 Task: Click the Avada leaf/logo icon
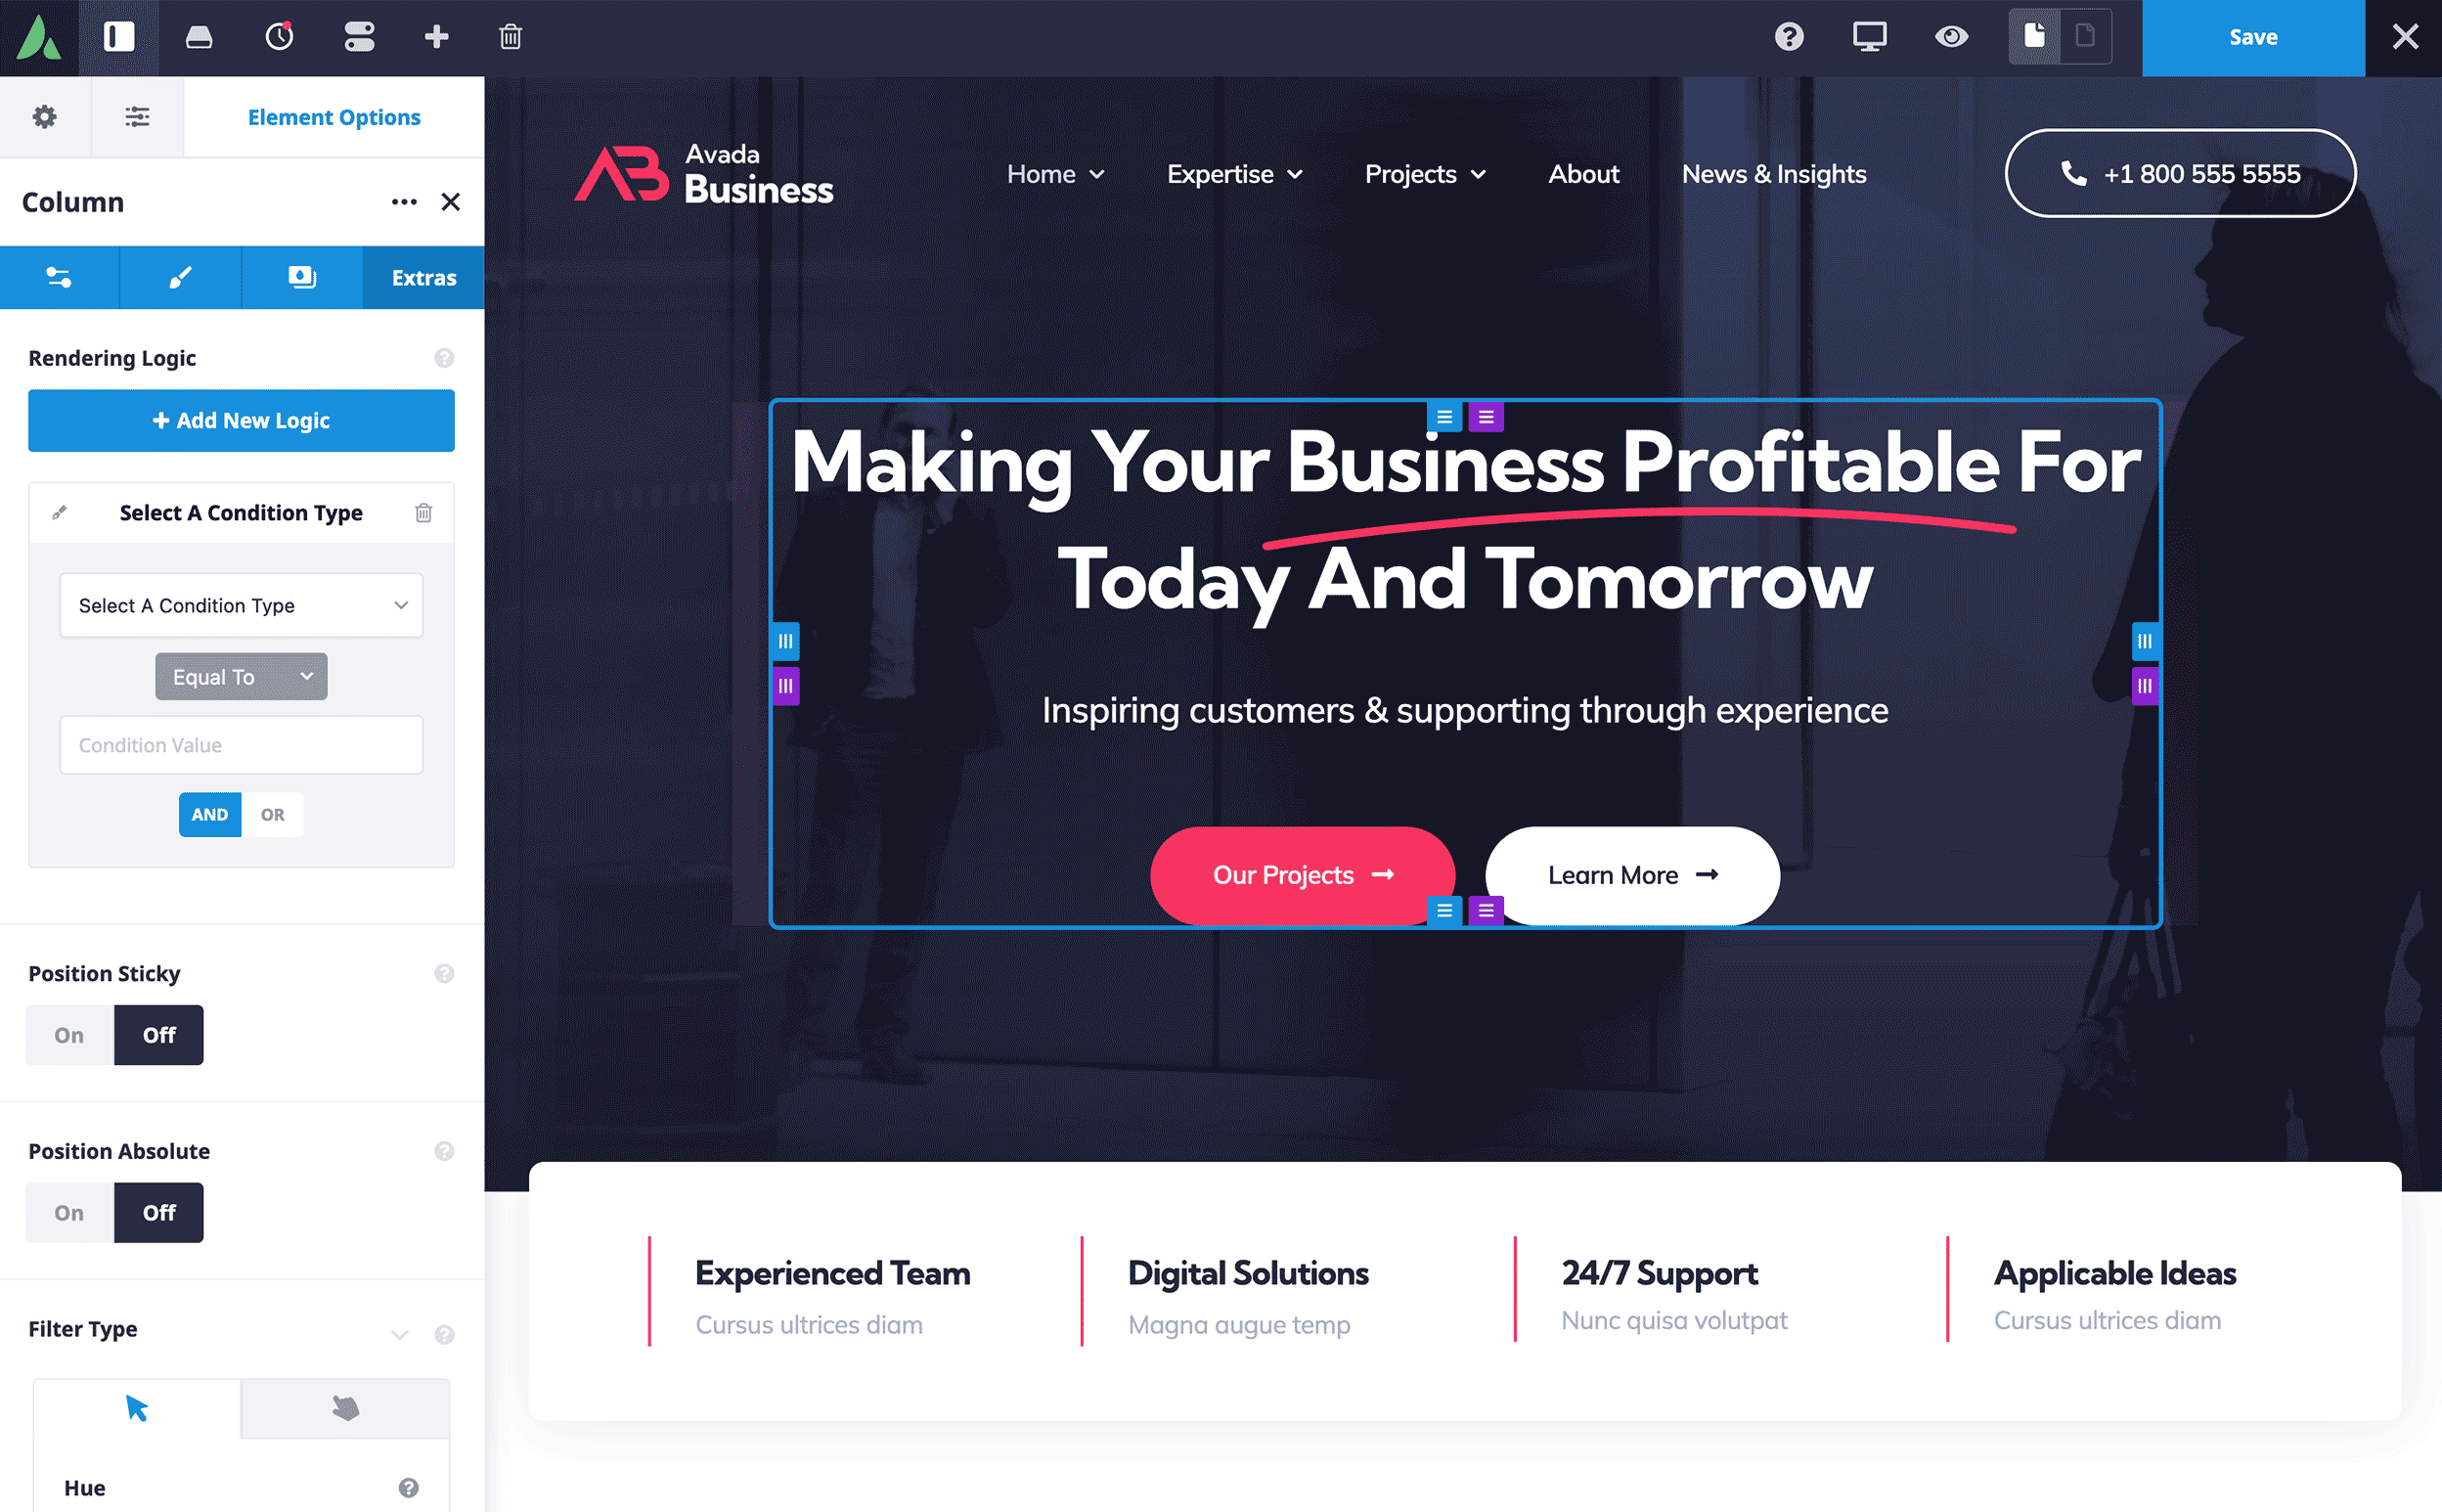pyautogui.click(x=38, y=36)
